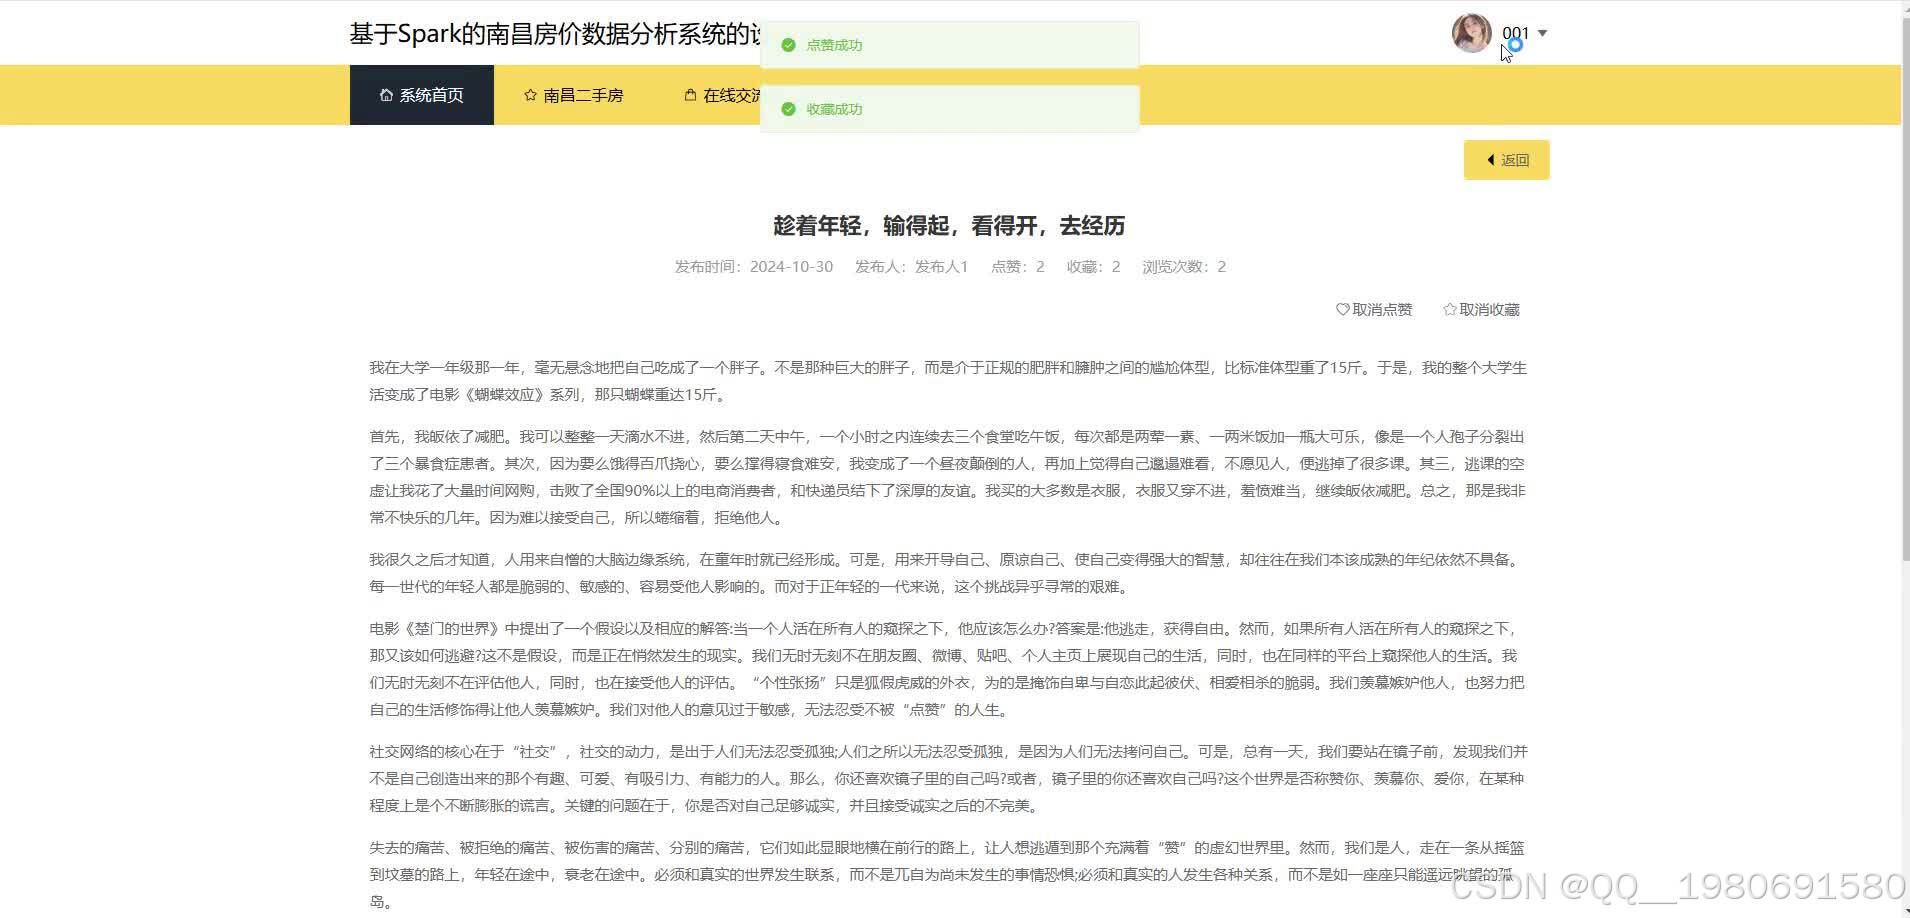Click the star icon beside 南昌二手房
This screenshot has width=1910, height=918.
coord(530,95)
